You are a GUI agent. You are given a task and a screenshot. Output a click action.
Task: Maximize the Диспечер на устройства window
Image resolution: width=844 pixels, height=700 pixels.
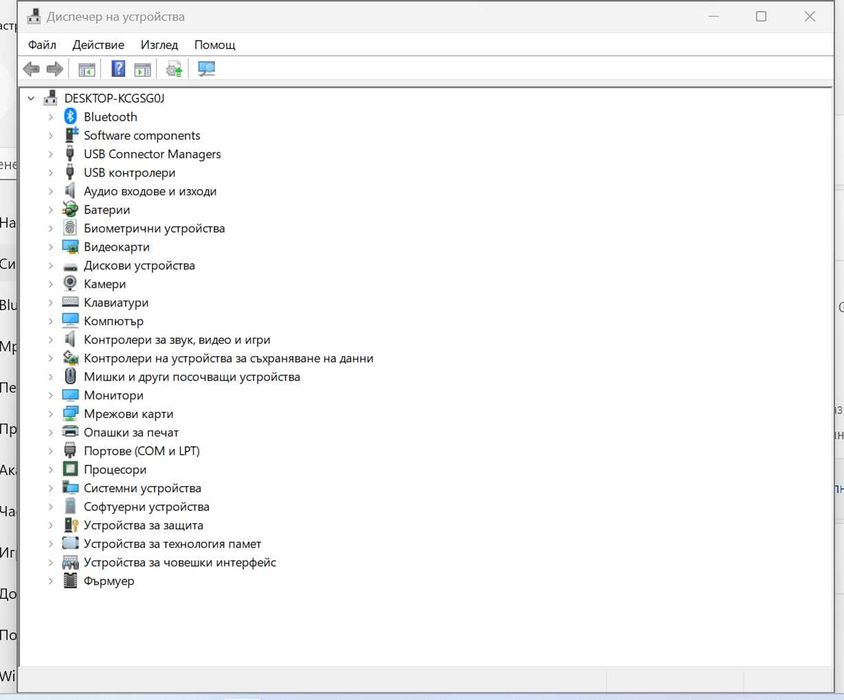coord(761,17)
